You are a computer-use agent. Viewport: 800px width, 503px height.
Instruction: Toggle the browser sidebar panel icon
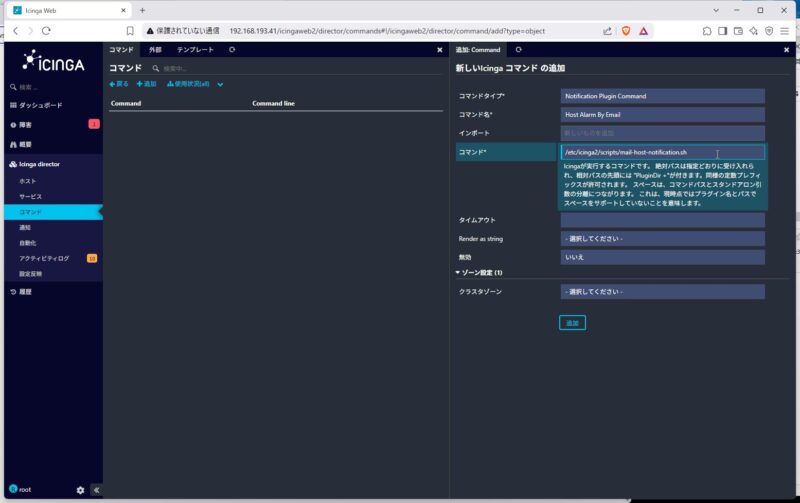pos(722,31)
